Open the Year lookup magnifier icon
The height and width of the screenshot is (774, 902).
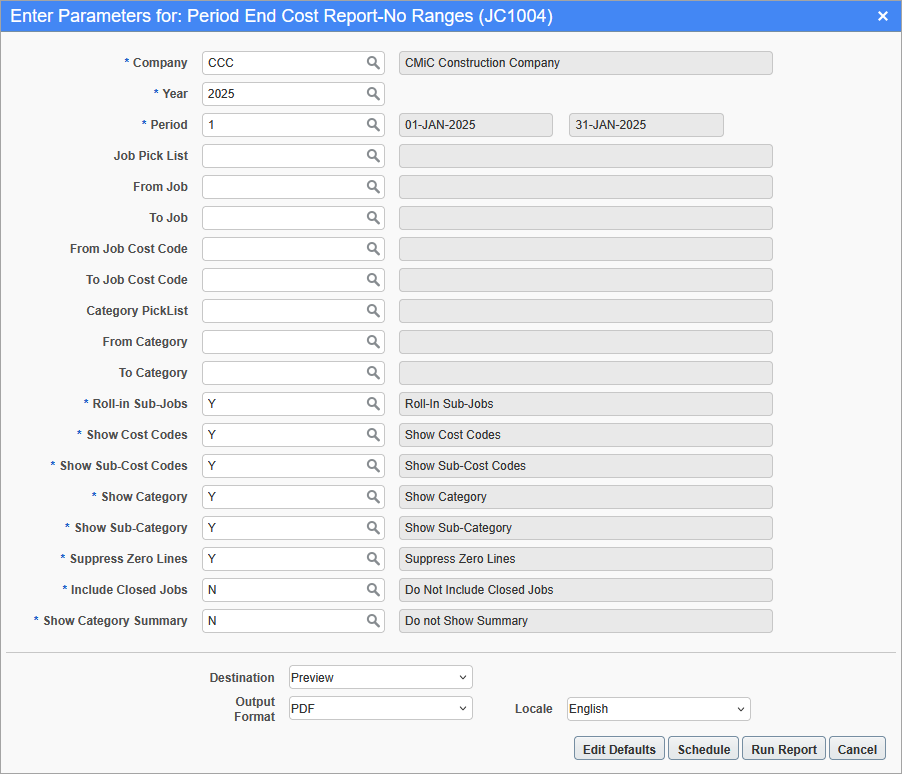tap(373, 94)
